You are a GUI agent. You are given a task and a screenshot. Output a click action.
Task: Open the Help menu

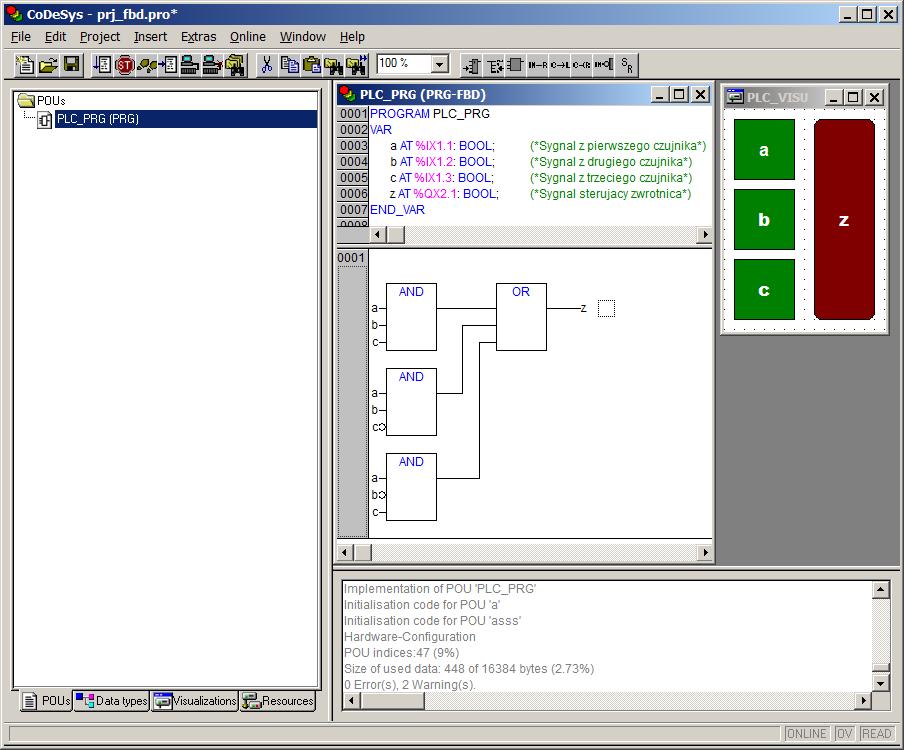click(352, 37)
